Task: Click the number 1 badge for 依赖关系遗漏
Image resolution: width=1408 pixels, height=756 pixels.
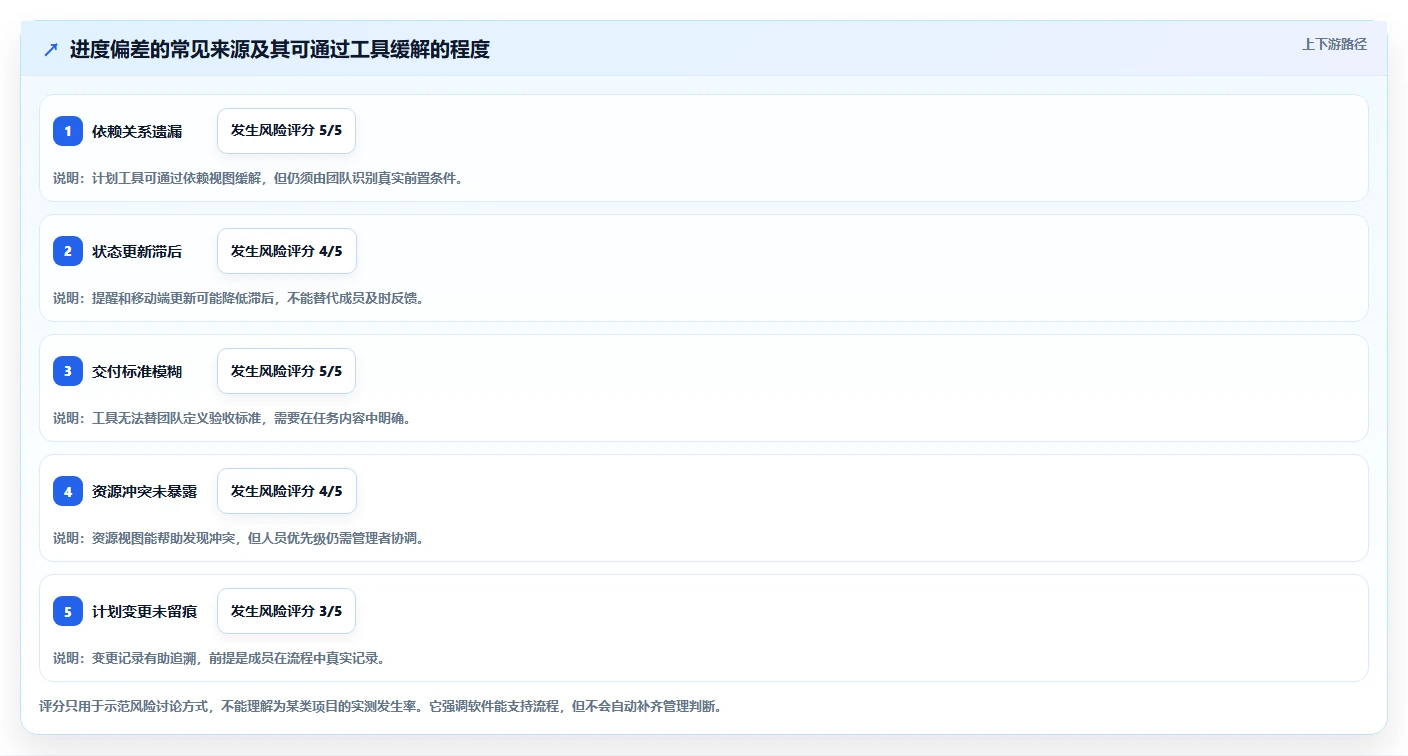Action: coord(68,131)
